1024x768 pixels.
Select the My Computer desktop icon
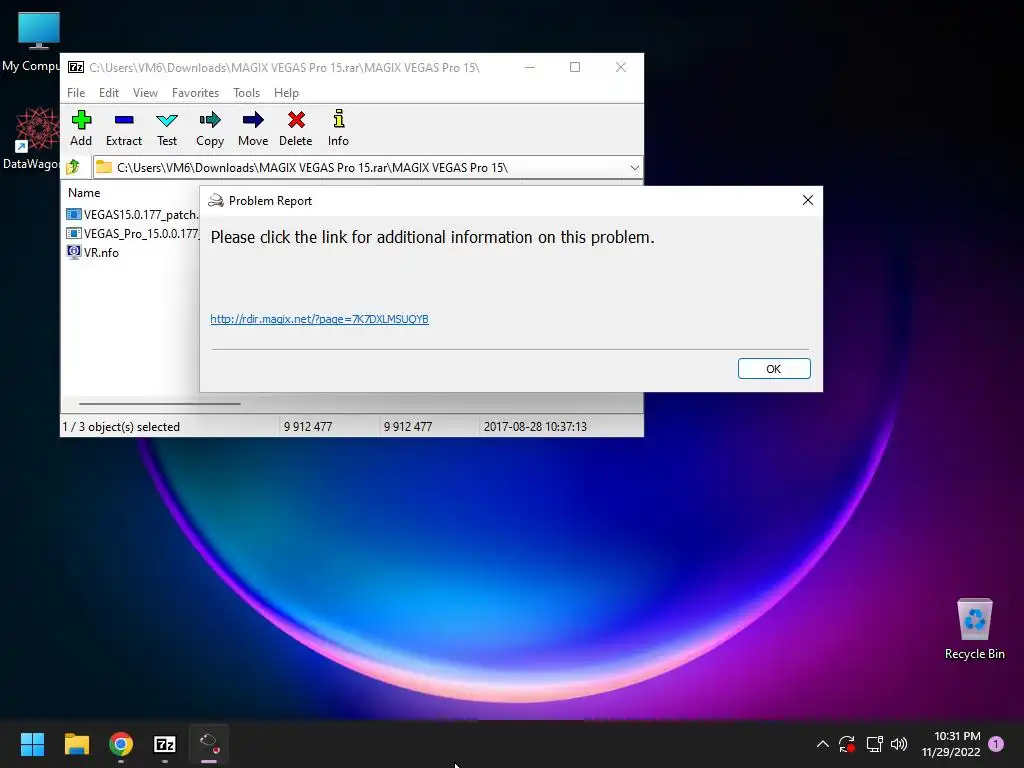click(x=31, y=40)
